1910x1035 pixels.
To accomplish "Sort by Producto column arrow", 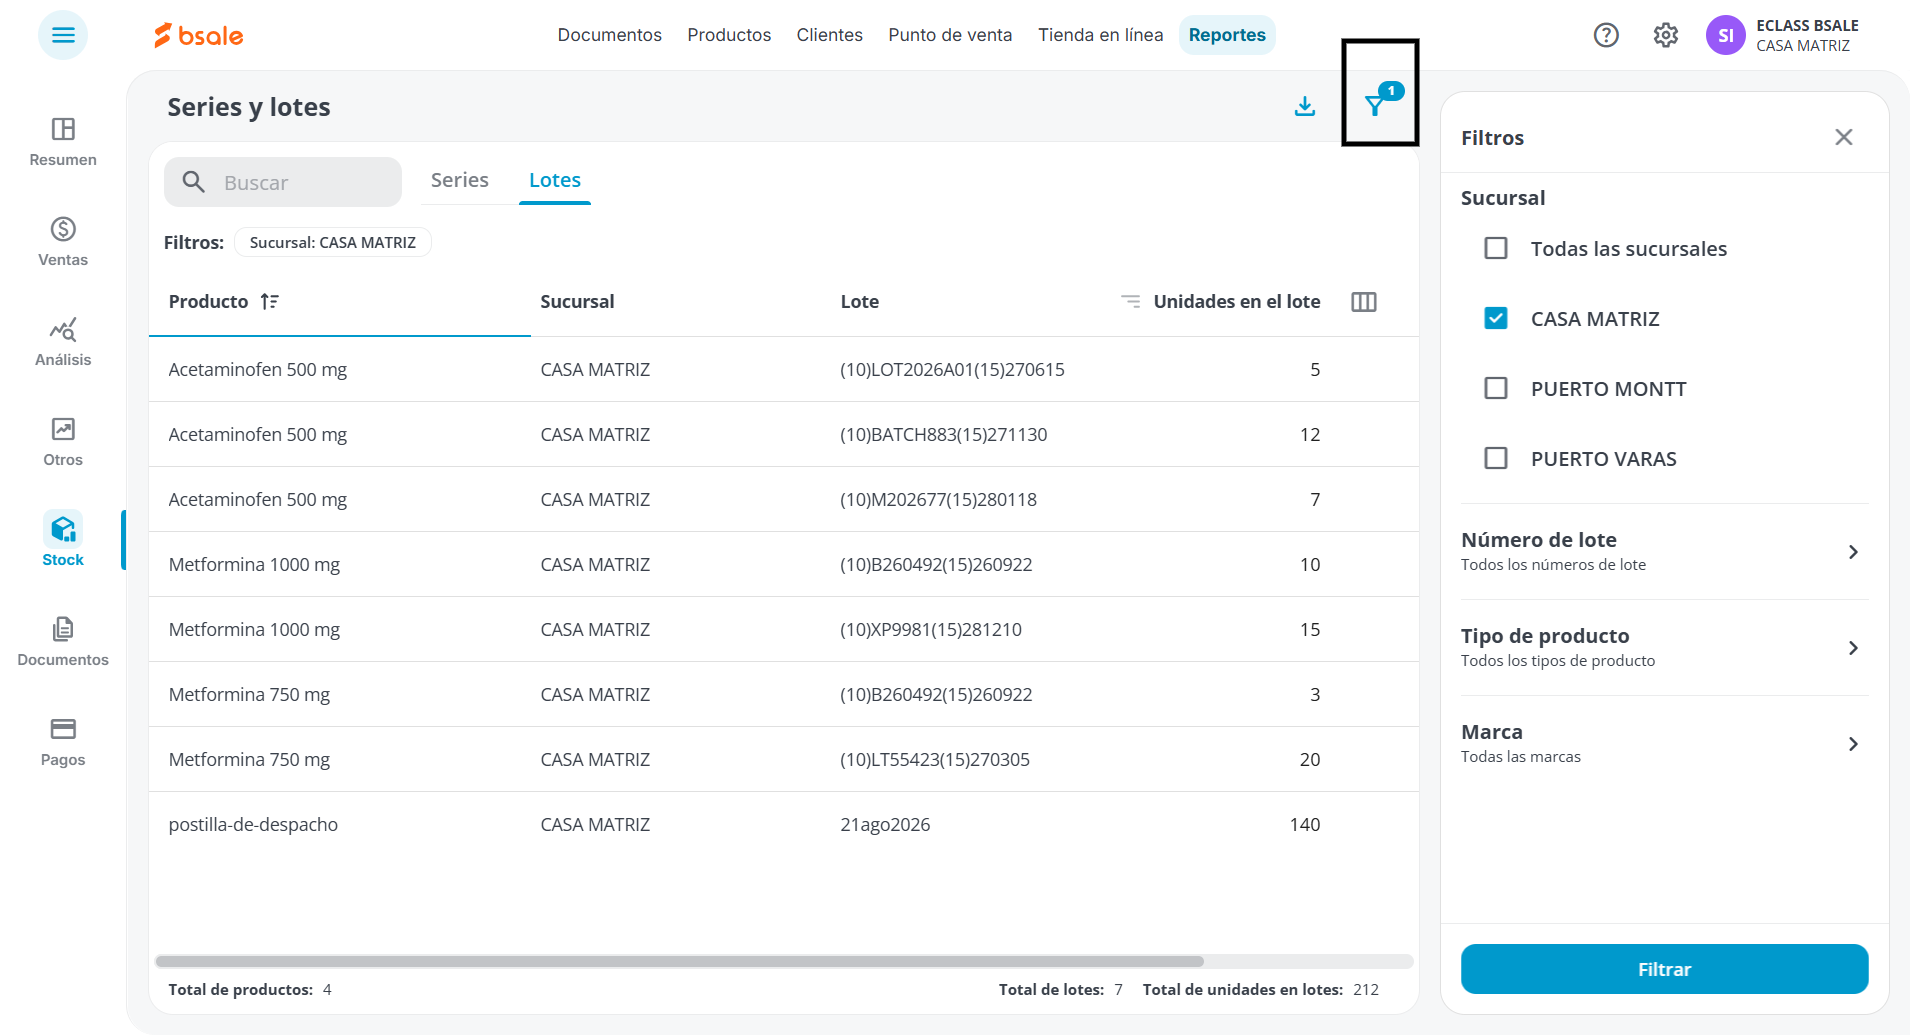I will (x=269, y=302).
